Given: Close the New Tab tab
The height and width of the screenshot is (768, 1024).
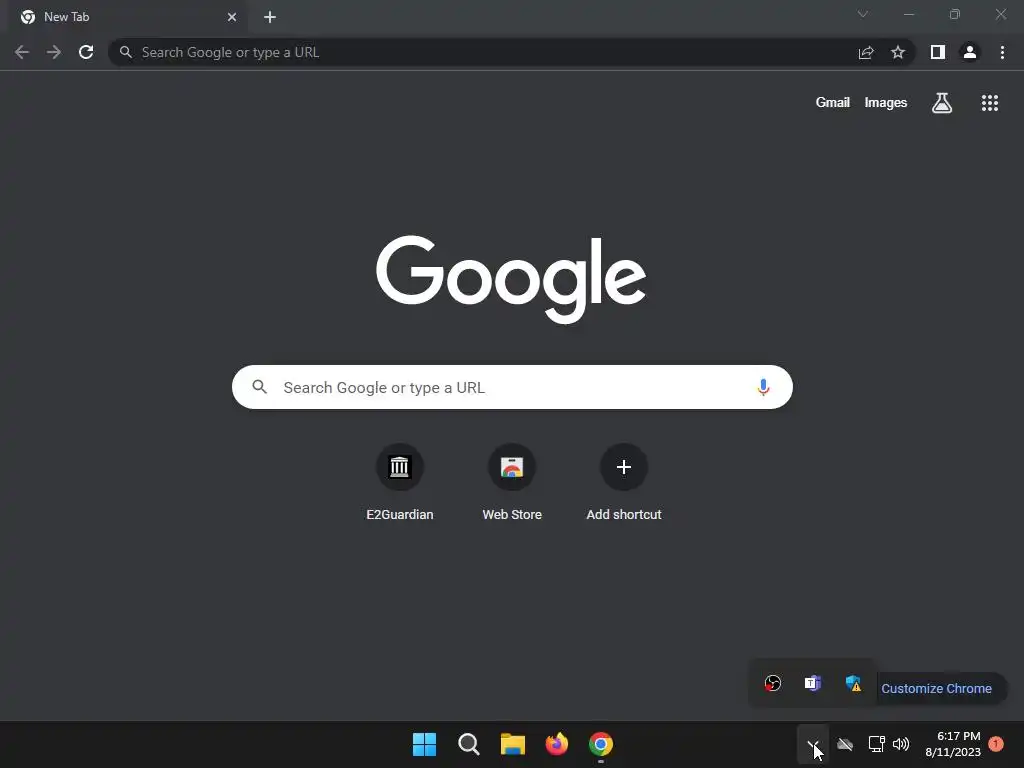Looking at the screenshot, I should pyautogui.click(x=232, y=17).
